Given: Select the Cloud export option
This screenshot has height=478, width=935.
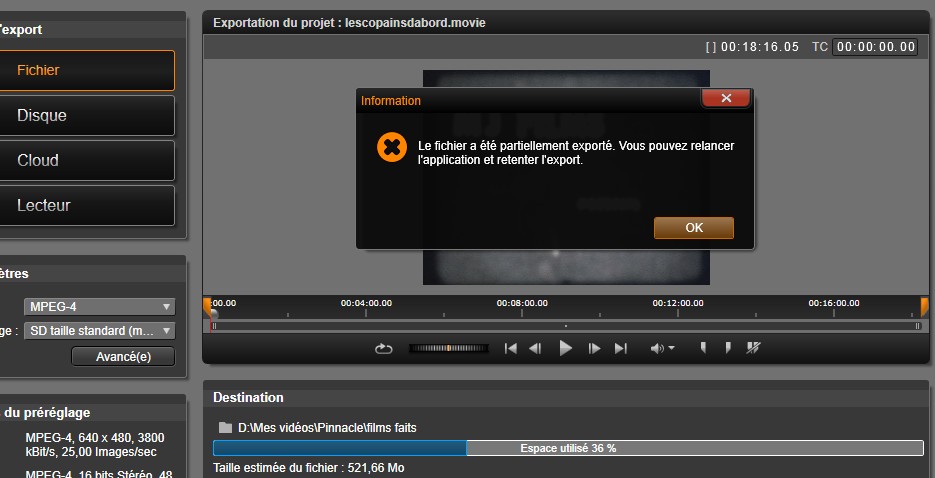Looking at the screenshot, I should pos(86,160).
